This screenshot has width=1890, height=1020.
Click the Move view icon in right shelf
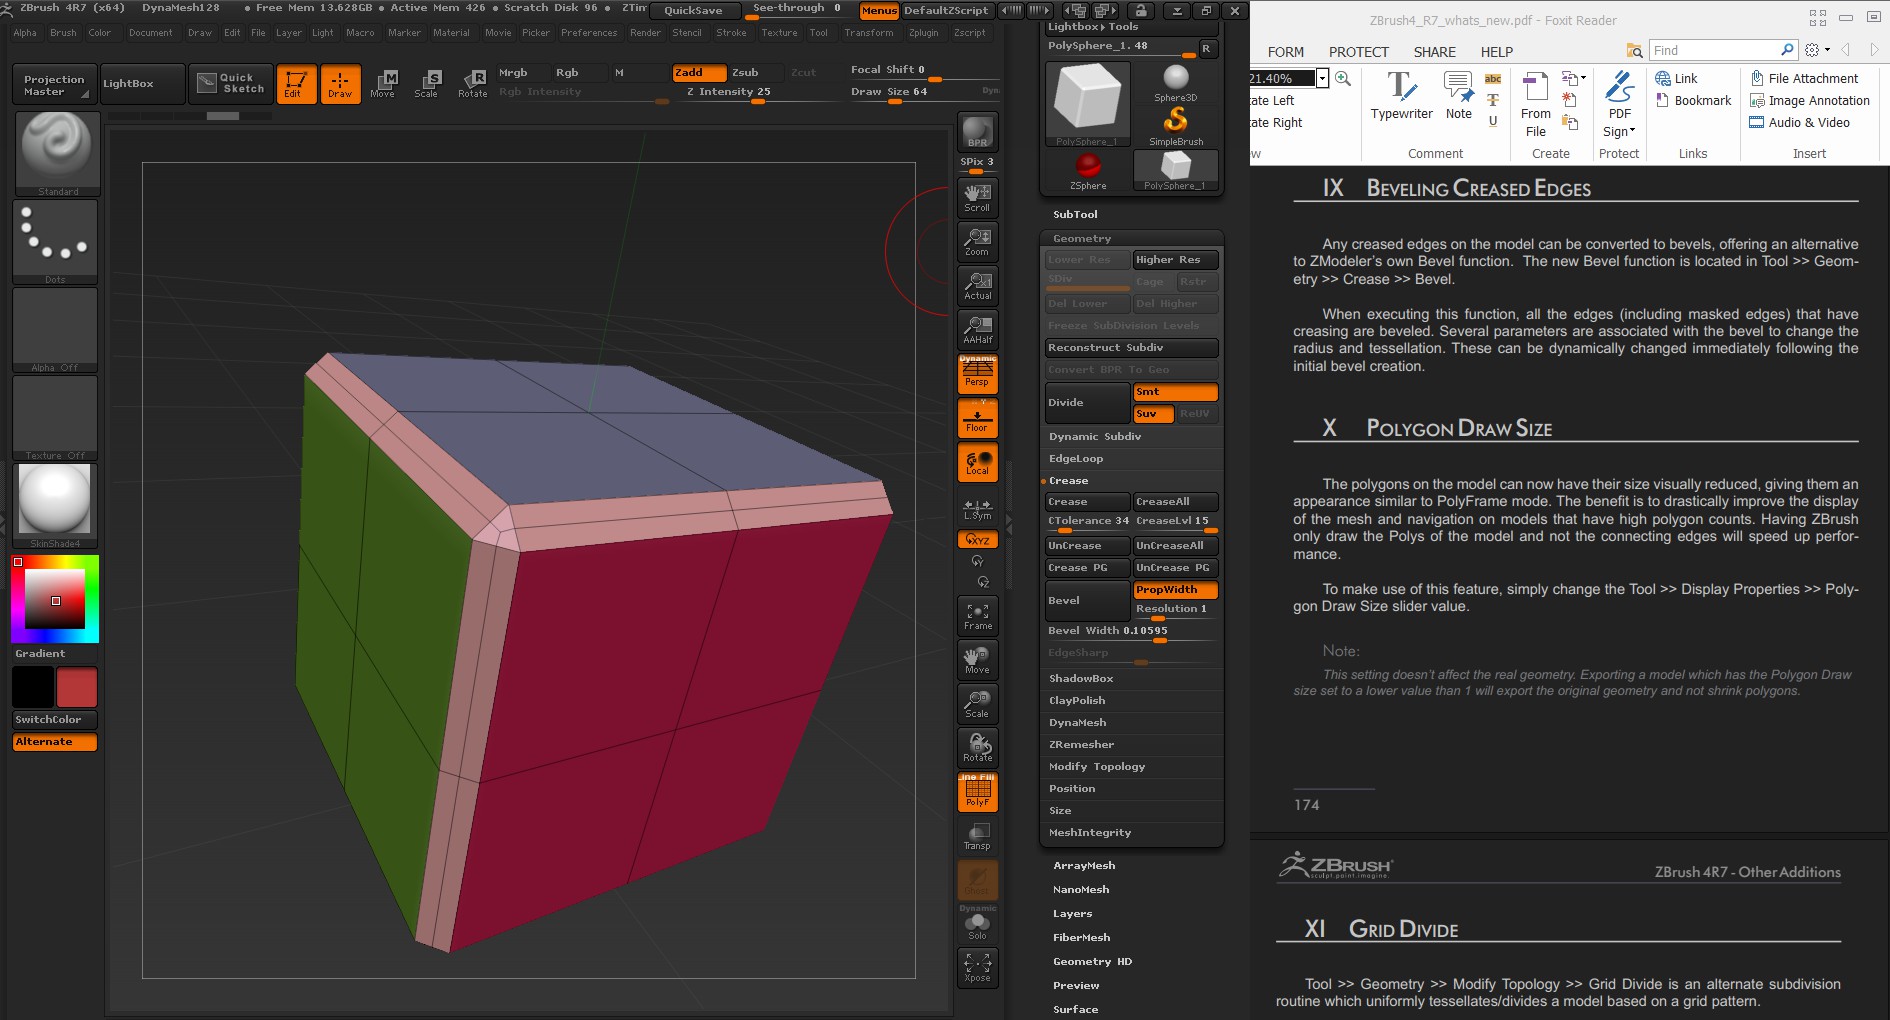pos(977,660)
